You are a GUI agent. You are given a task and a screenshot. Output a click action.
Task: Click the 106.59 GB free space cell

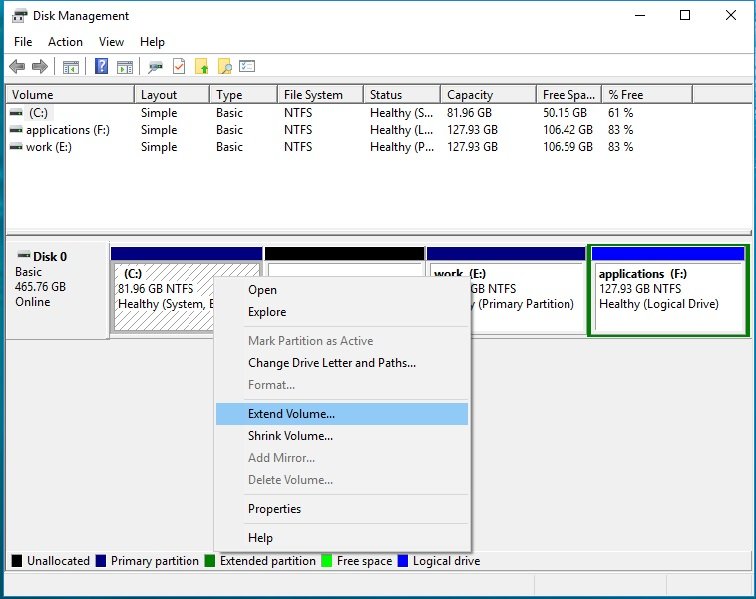[567, 147]
